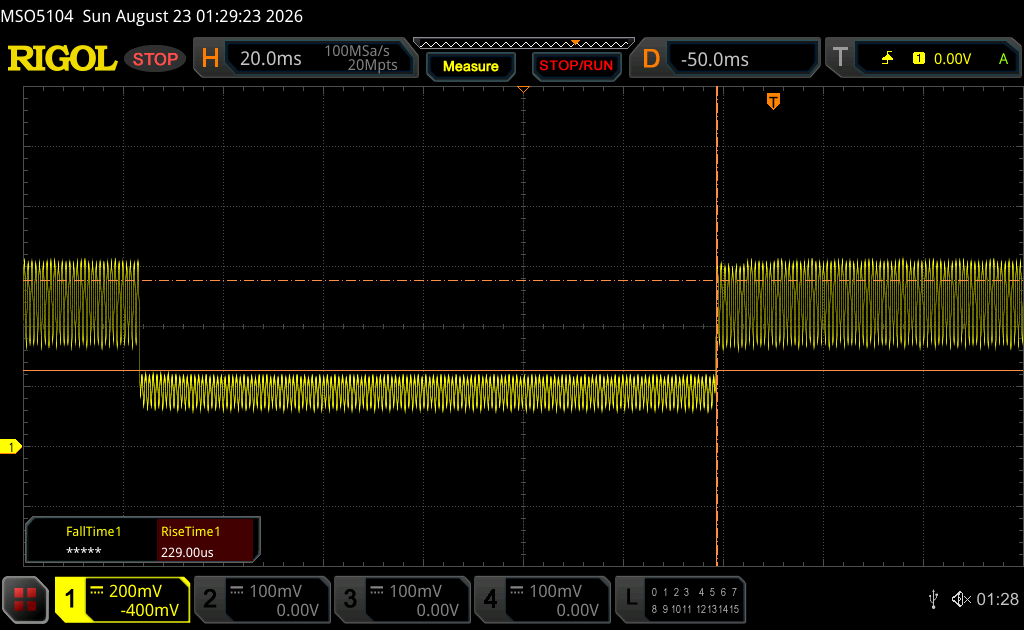Click channel 4 DC coupling icon

tap(517, 591)
